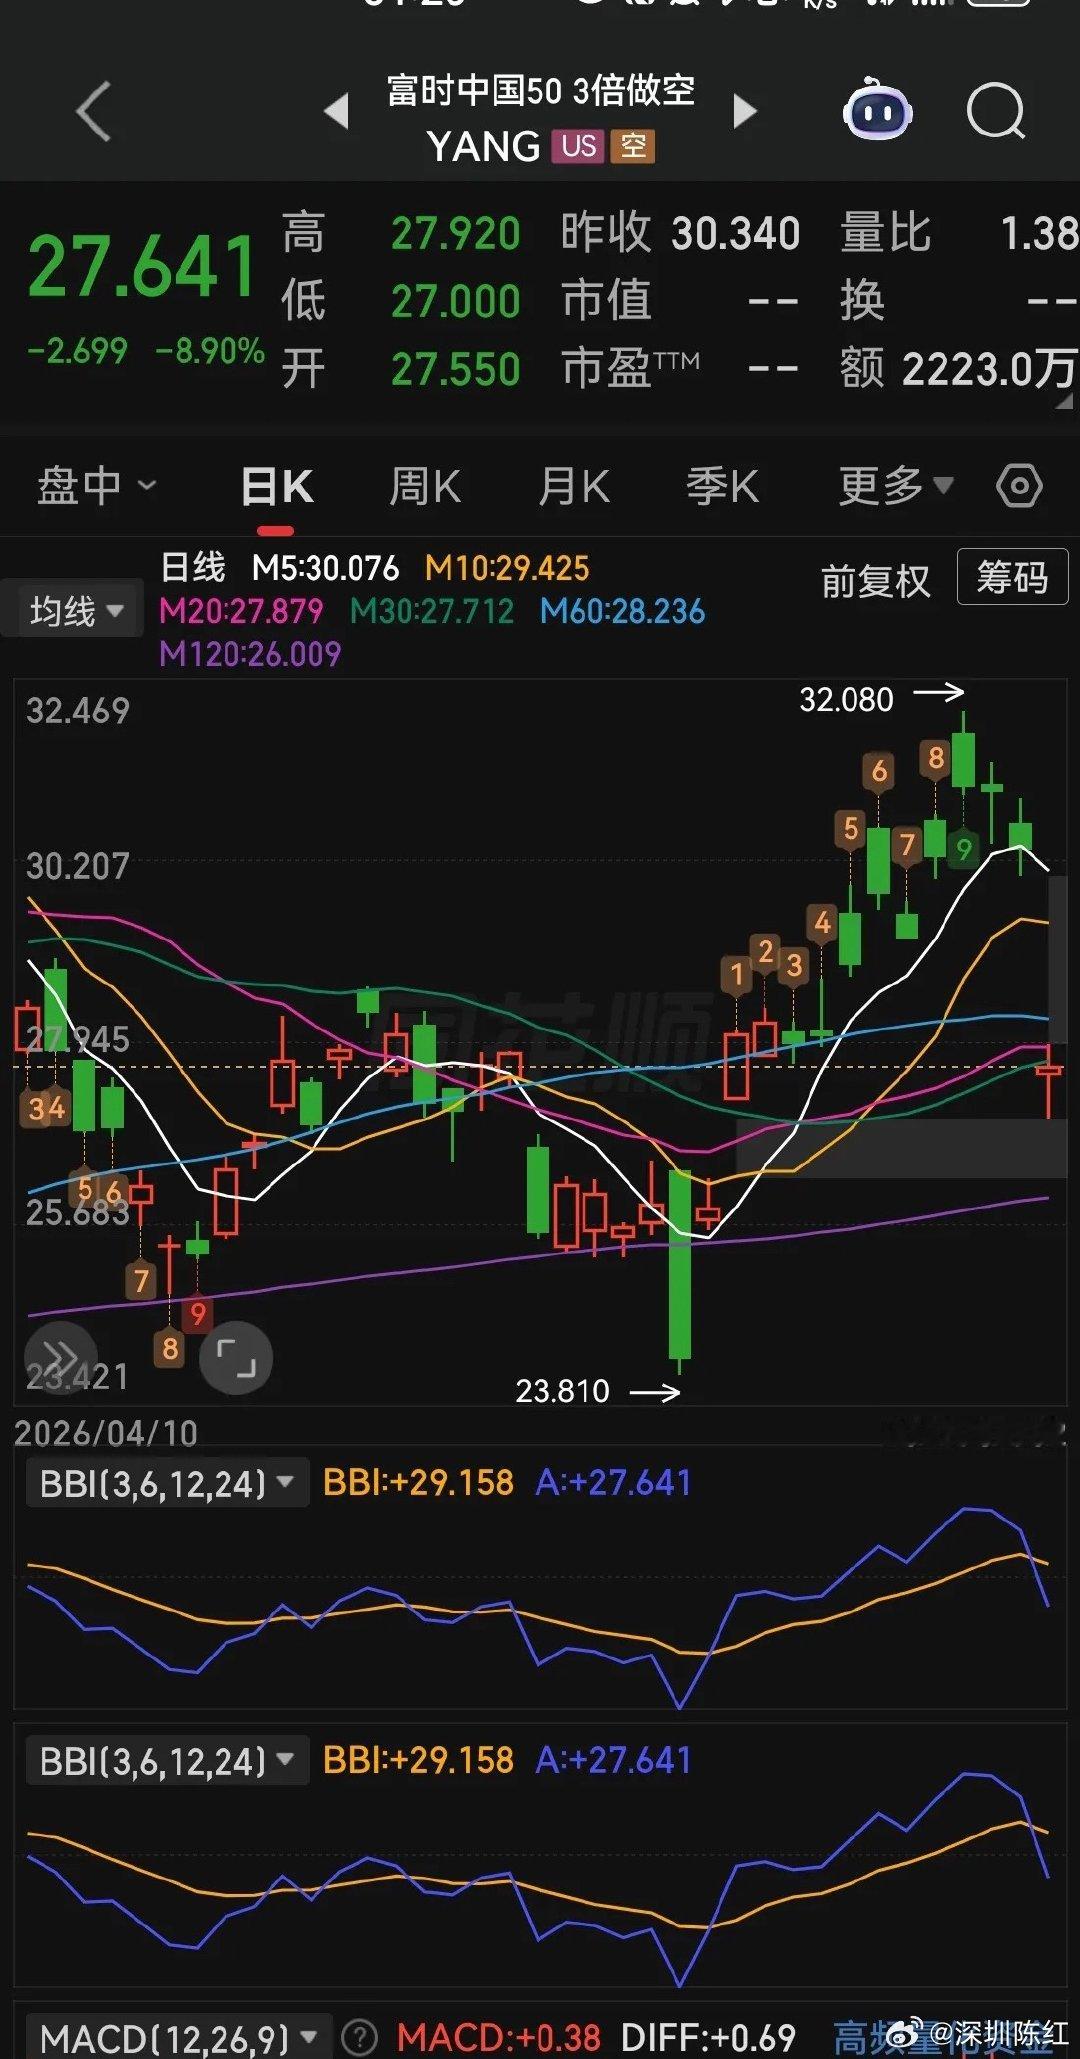Open the robot AI assistant

pyautogui.click(x=877, y=109)
